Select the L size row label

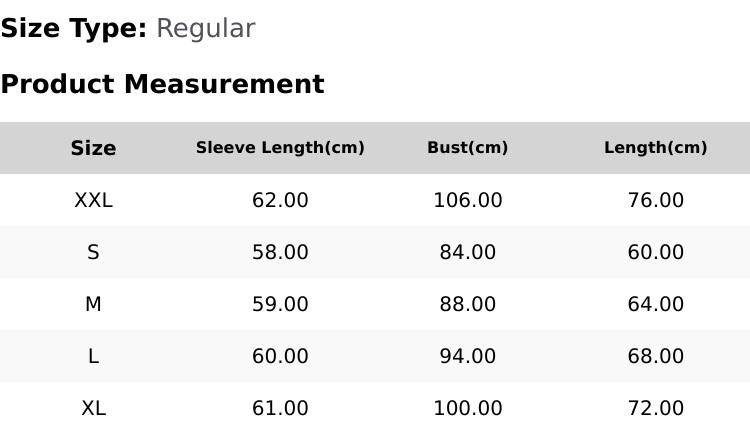point(93,356)
